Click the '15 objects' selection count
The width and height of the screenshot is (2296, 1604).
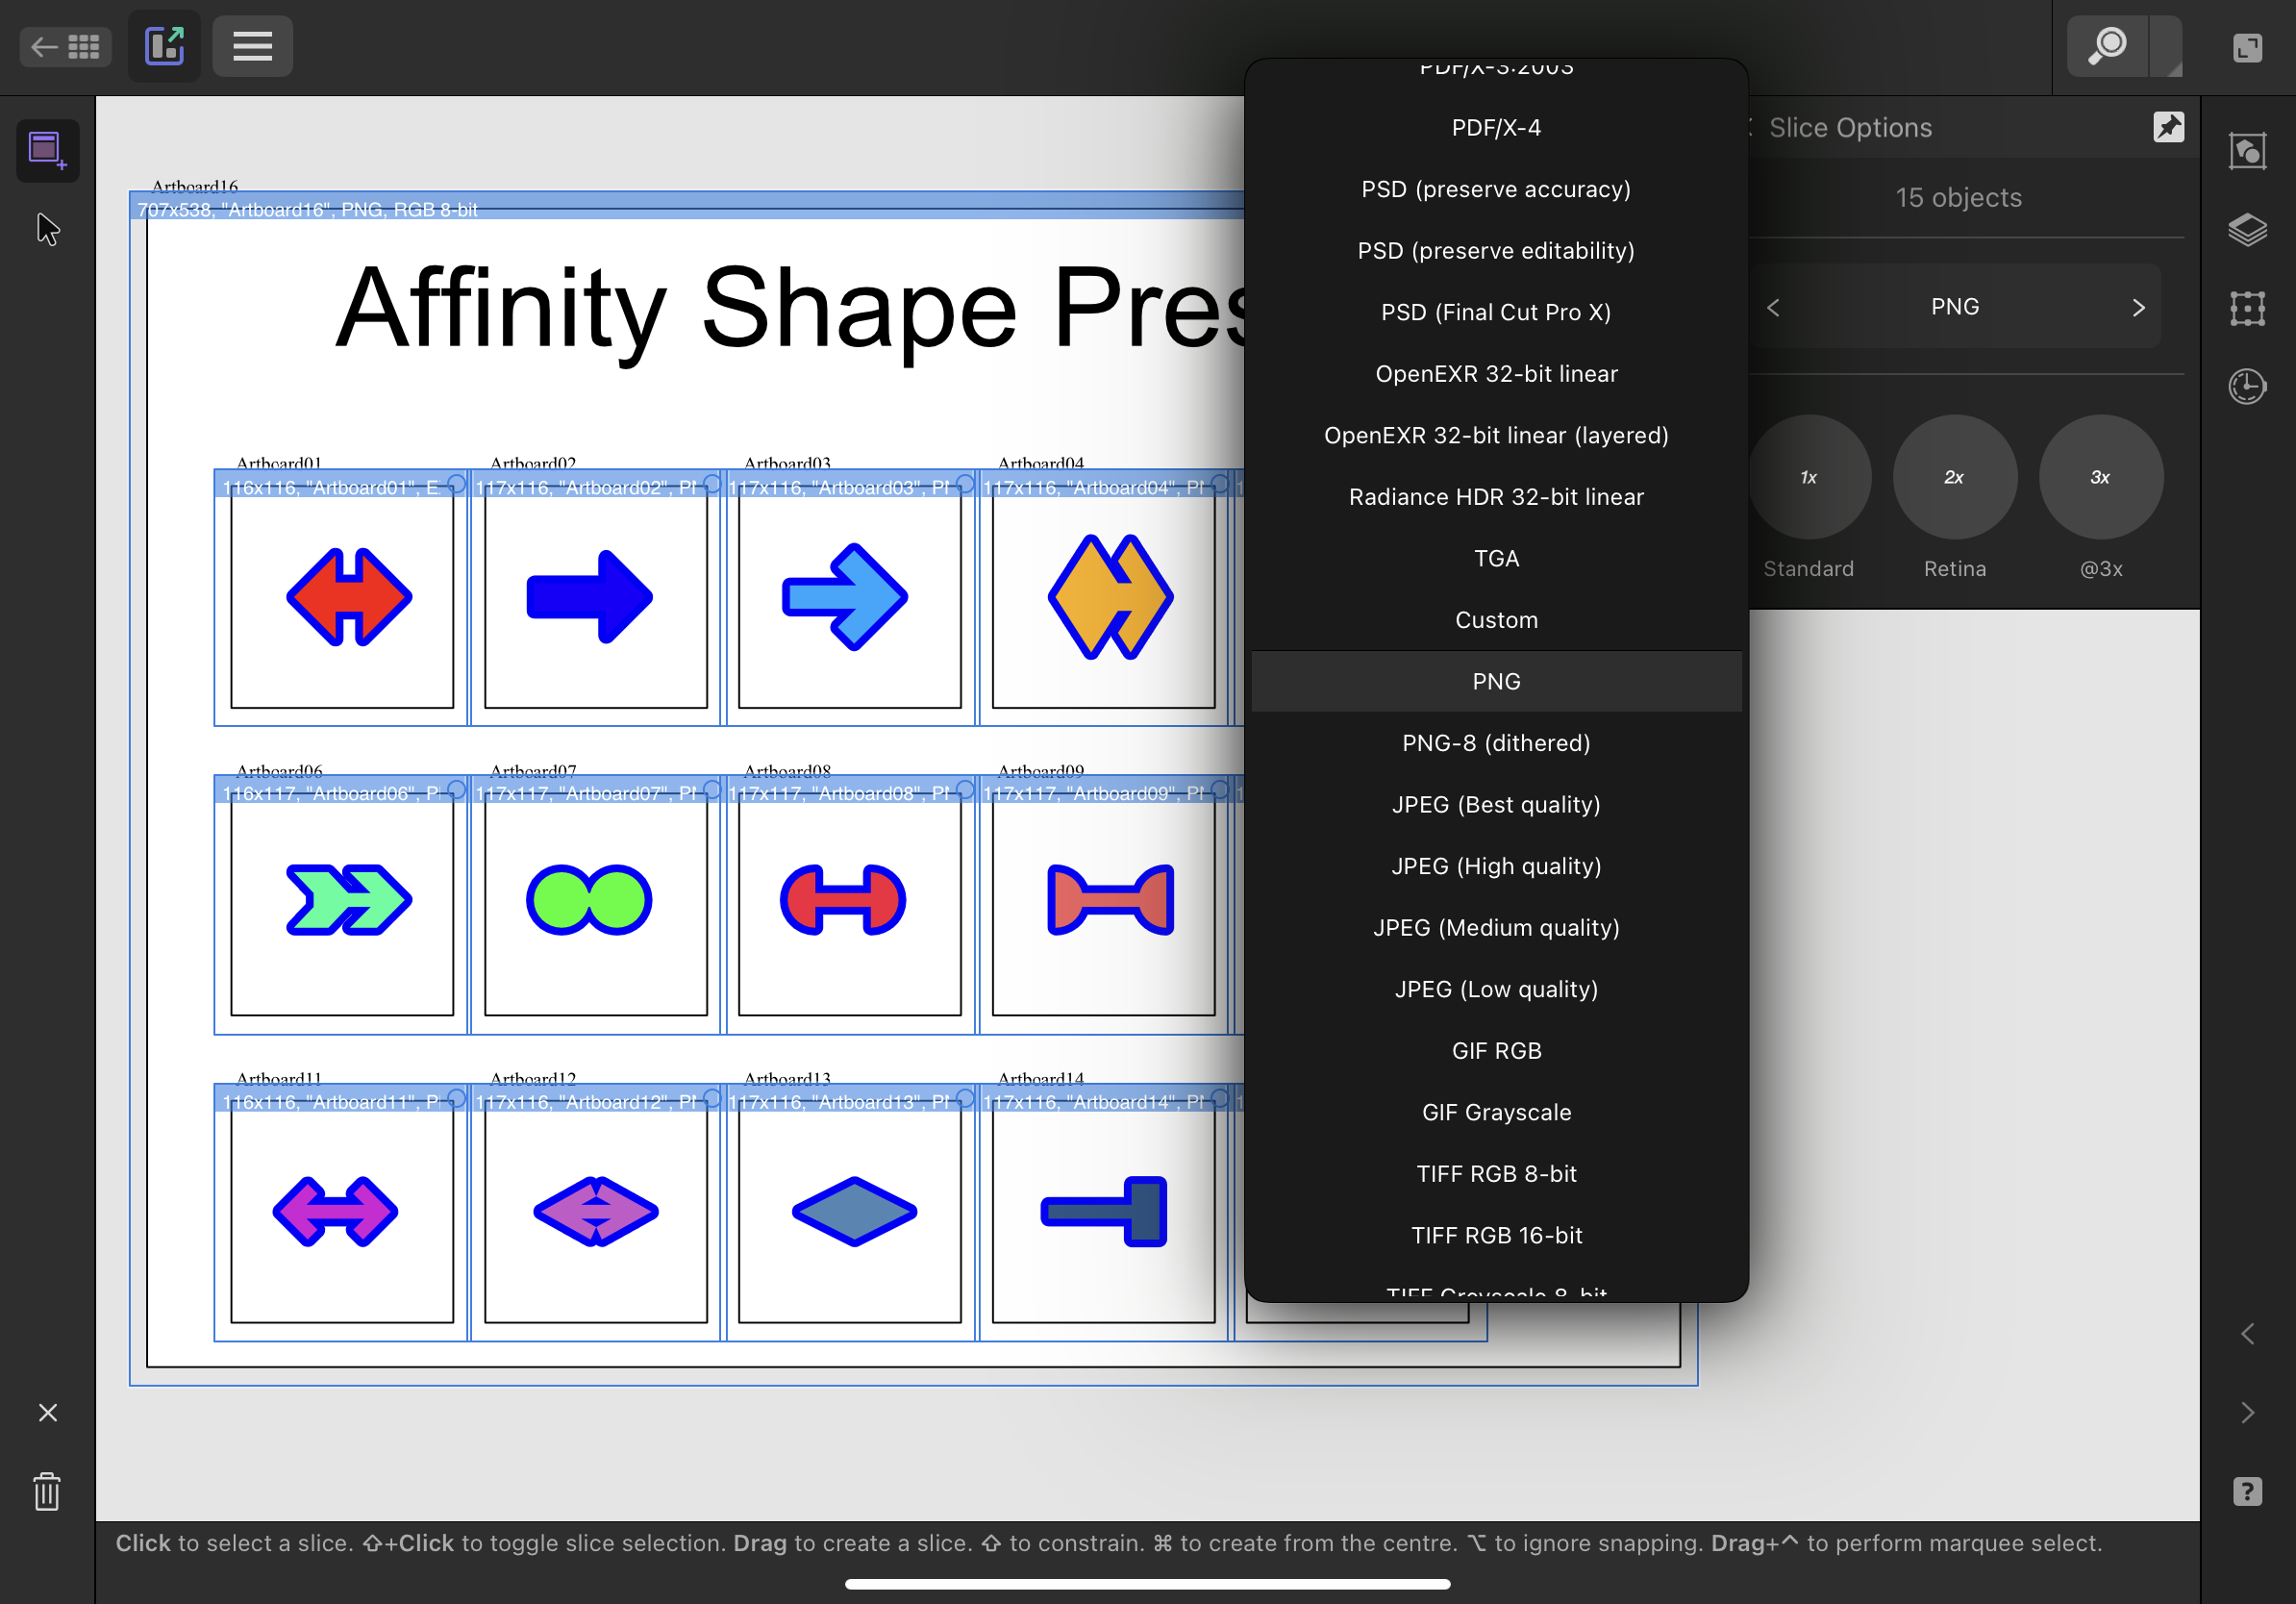pyautogui.click(x=1958, y=197)
